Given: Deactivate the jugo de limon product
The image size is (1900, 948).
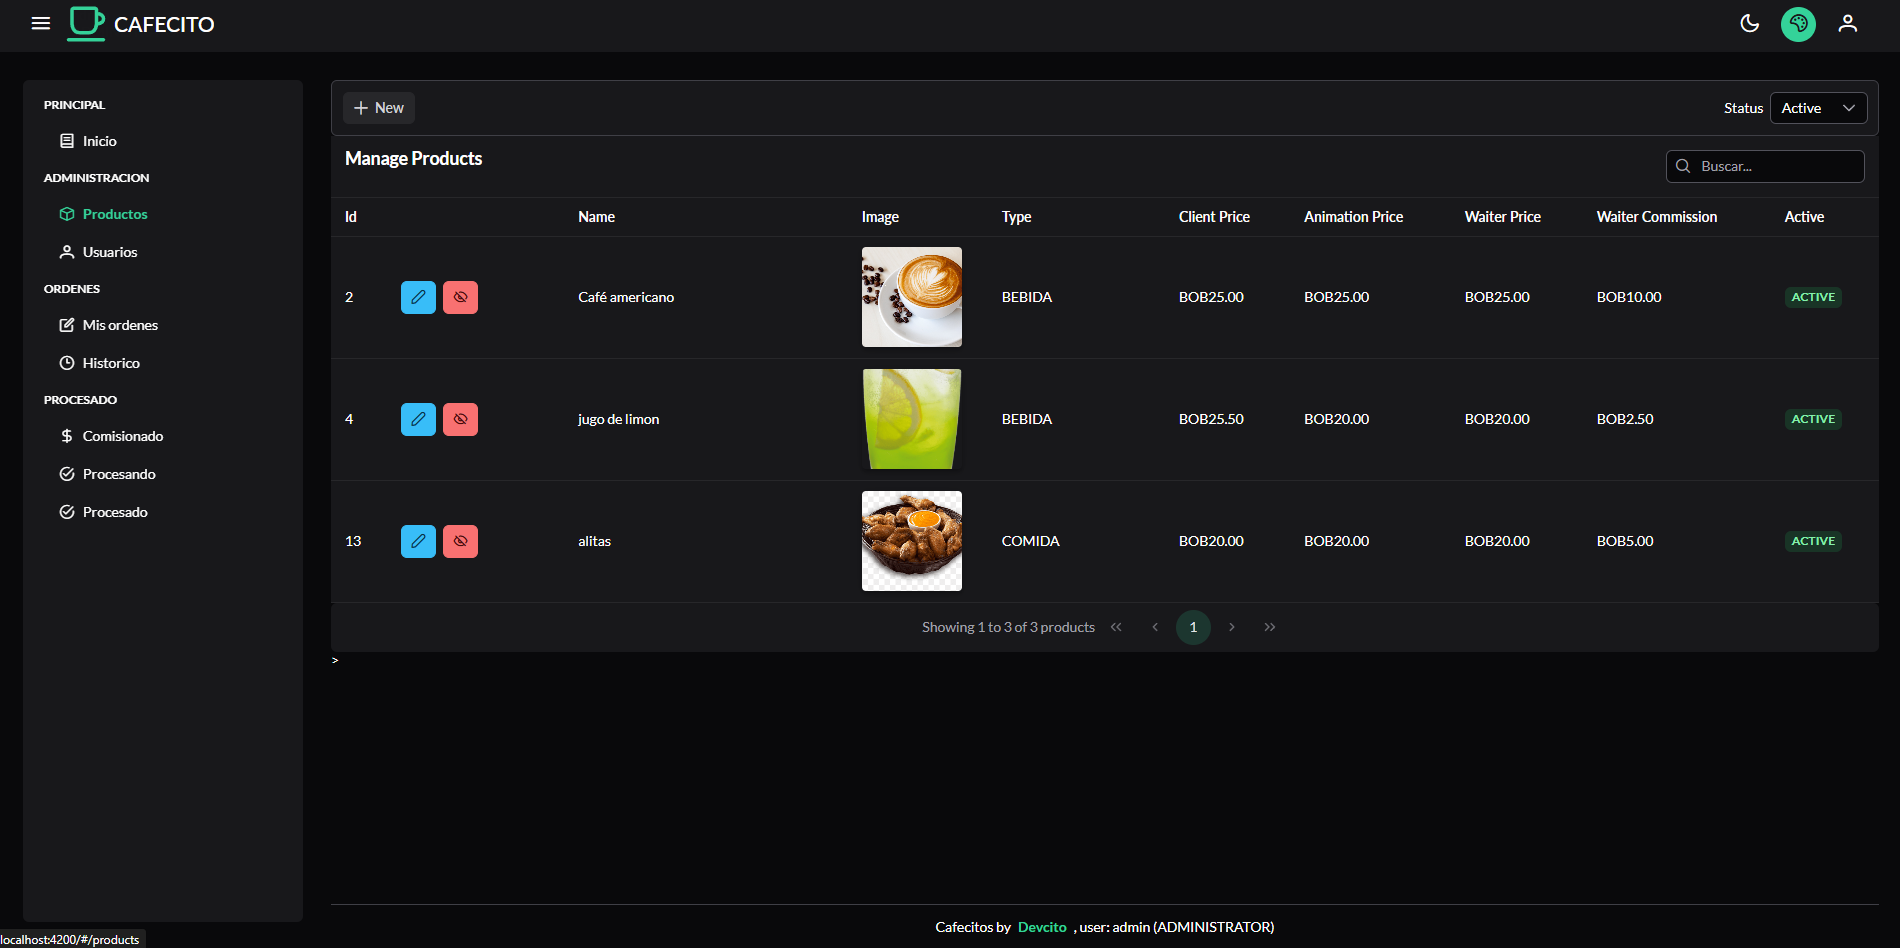Looking at the screenshot, I should coord(460,419).
